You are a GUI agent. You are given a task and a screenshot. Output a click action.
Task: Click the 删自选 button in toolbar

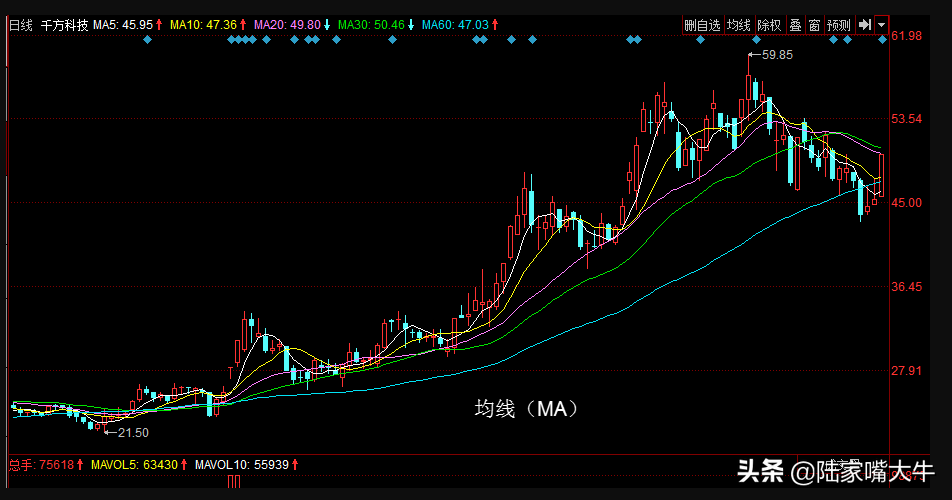pyautogui.click(x=702, y=24)
